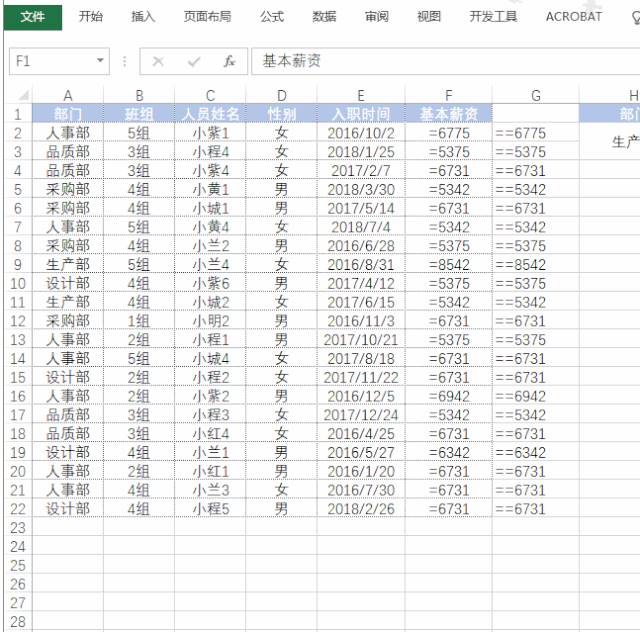Select column F header
This screenshot has width=640, height=632.
click(x=449, y=96)
